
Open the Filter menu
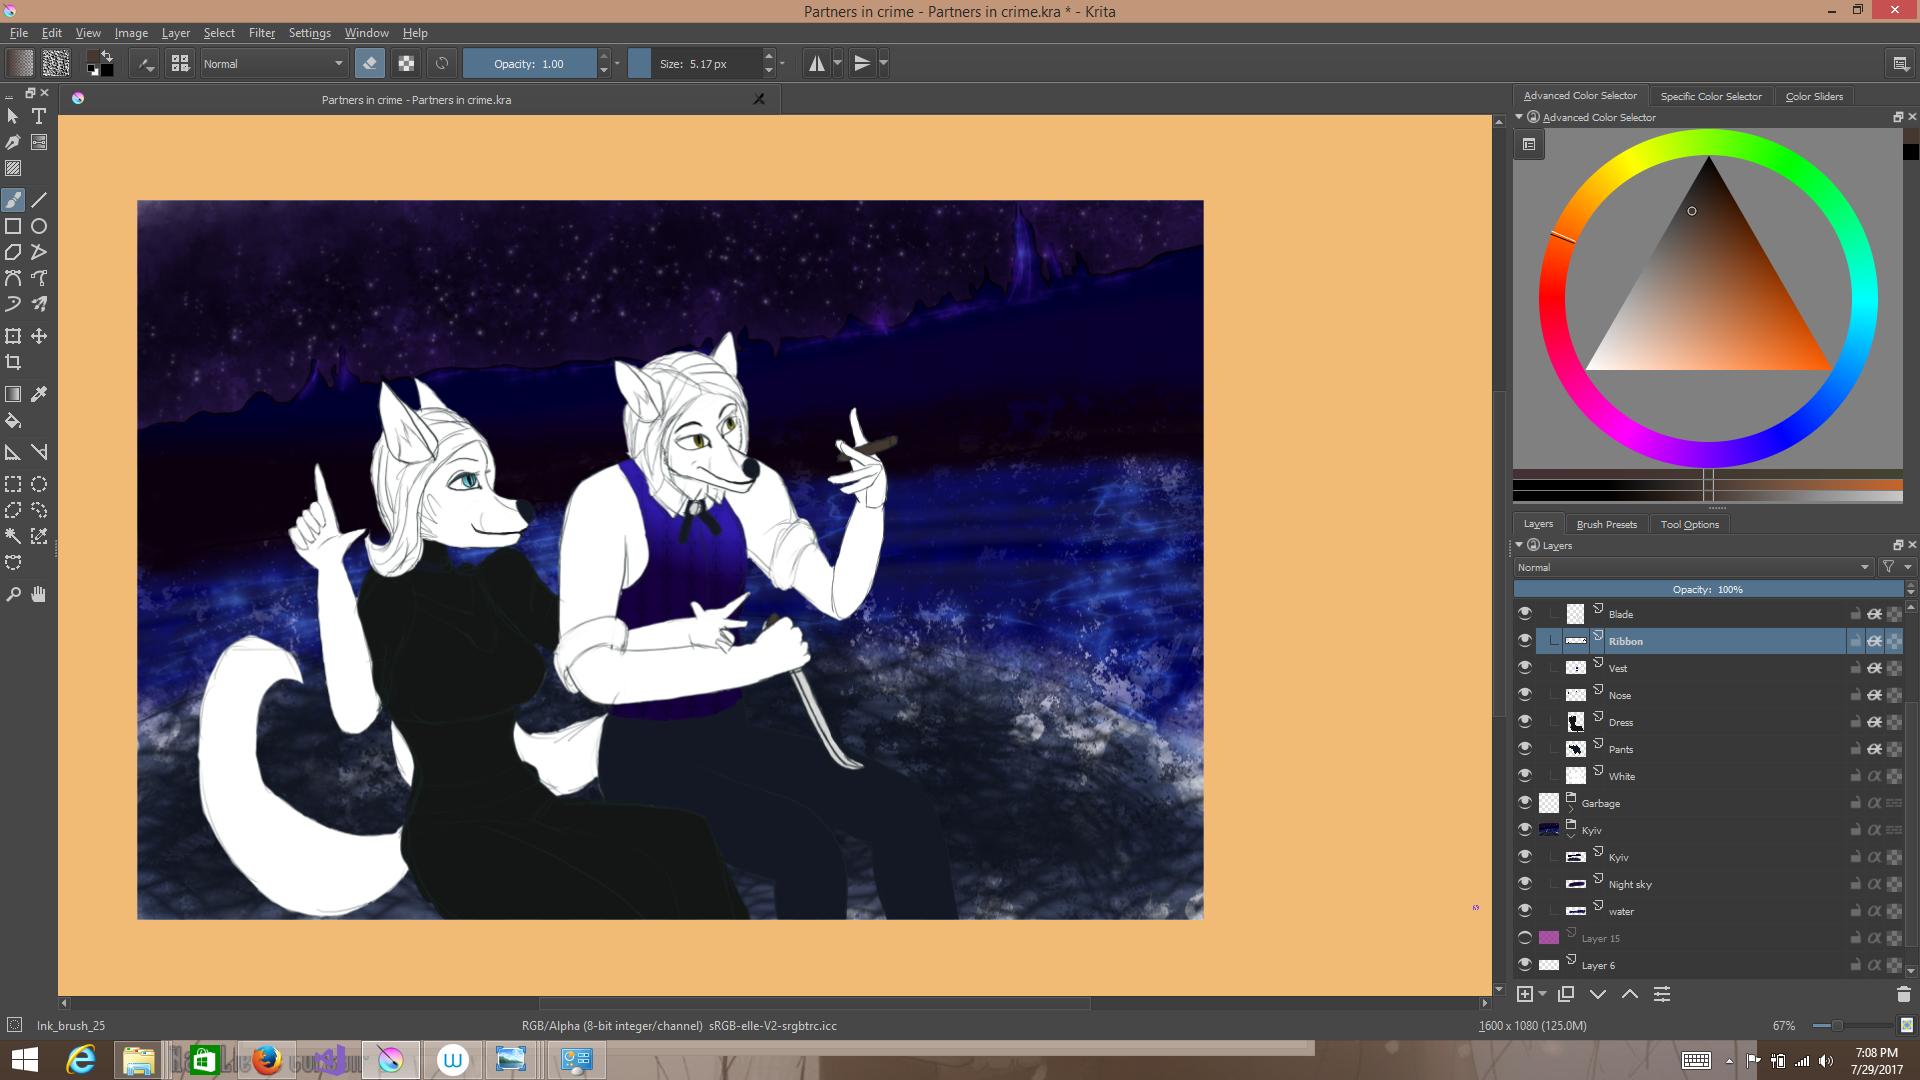pos(261,33)
